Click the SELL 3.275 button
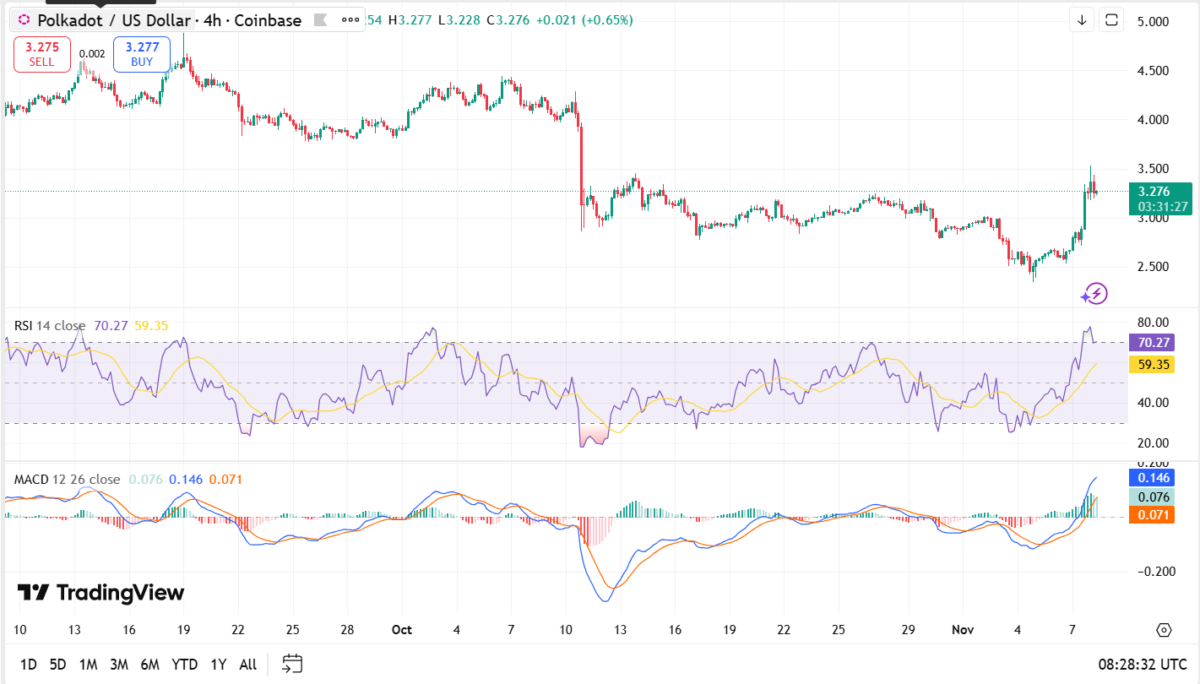 [41, 54]
